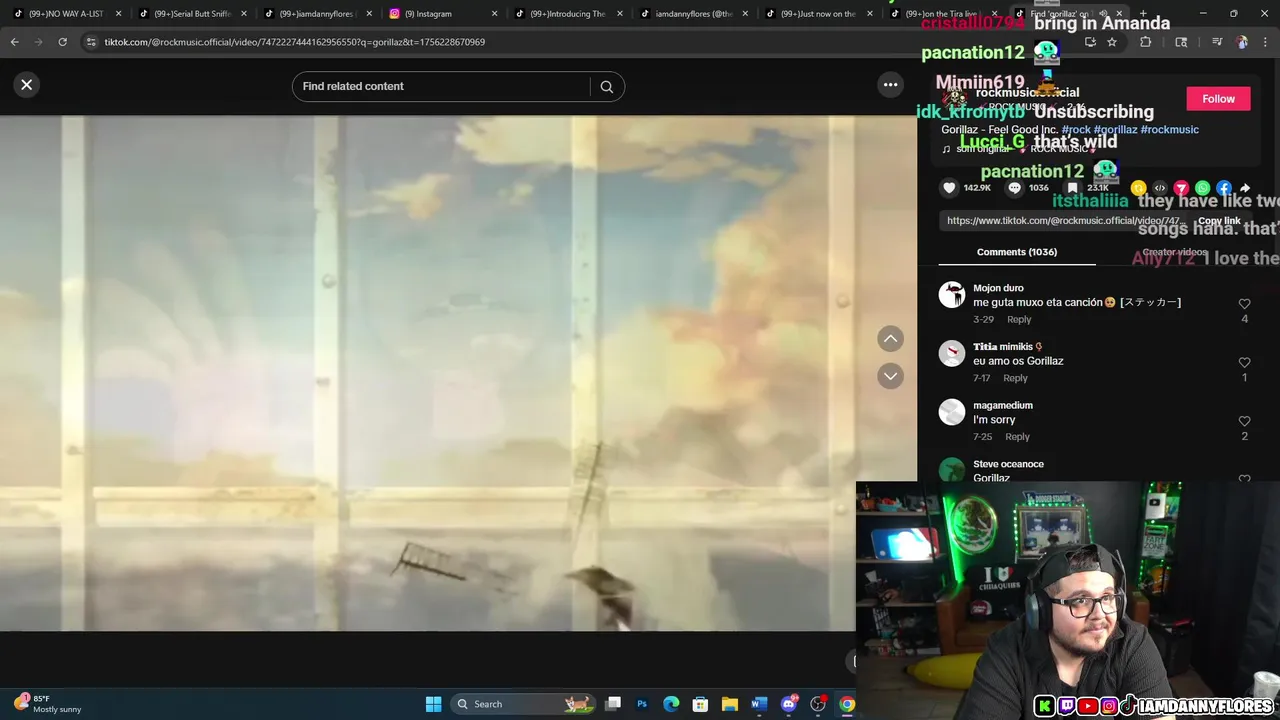Follow the rockmusic.official account
Screen dimensions: 1280x720
[x=1218, y=99]
